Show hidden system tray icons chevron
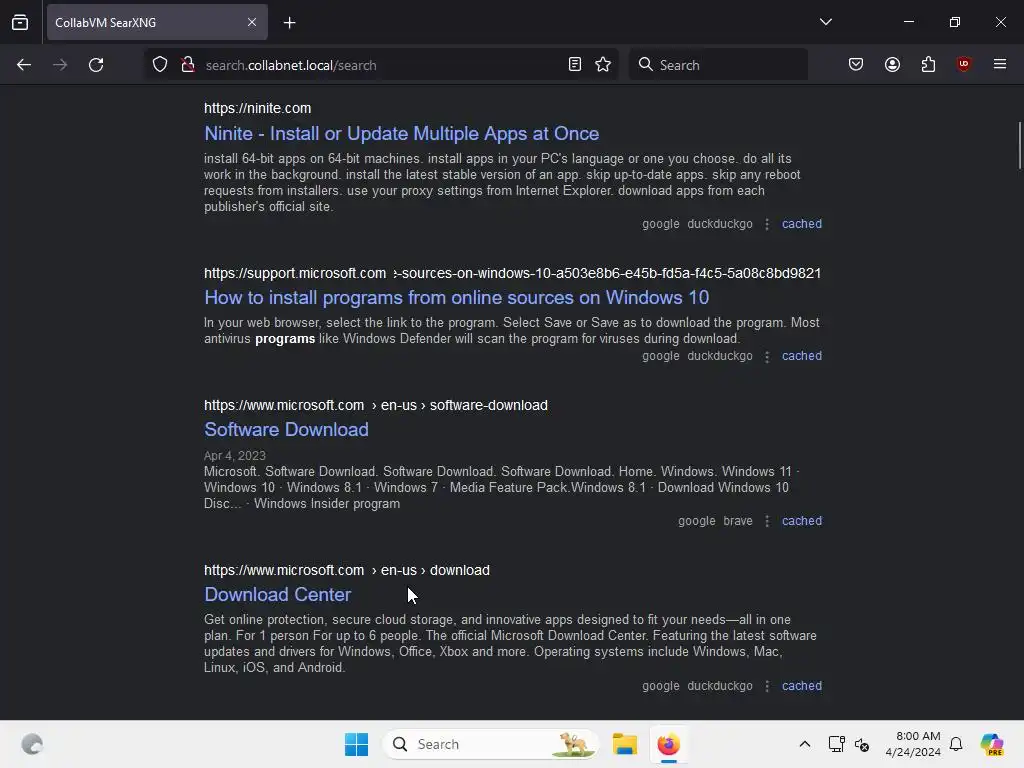1024x768 pixels. (805, 744)
